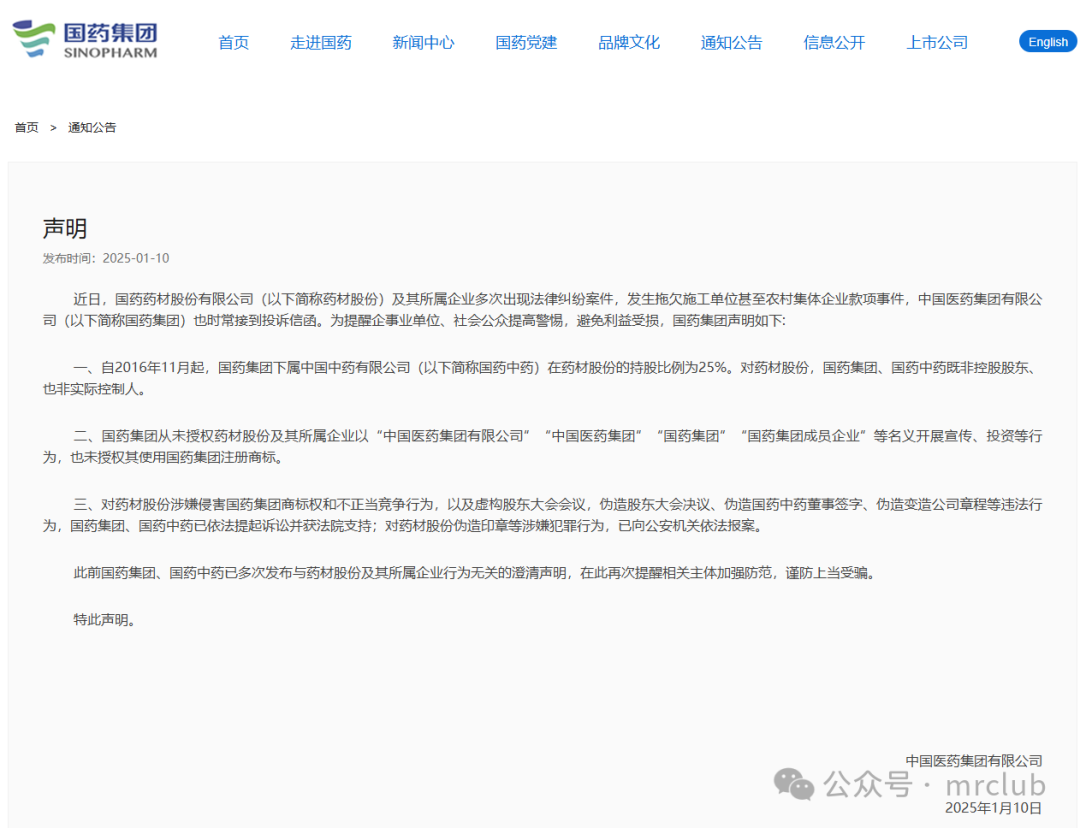
Task: Click the signature 中国医药集团有限公司
Action: [973, 760]
